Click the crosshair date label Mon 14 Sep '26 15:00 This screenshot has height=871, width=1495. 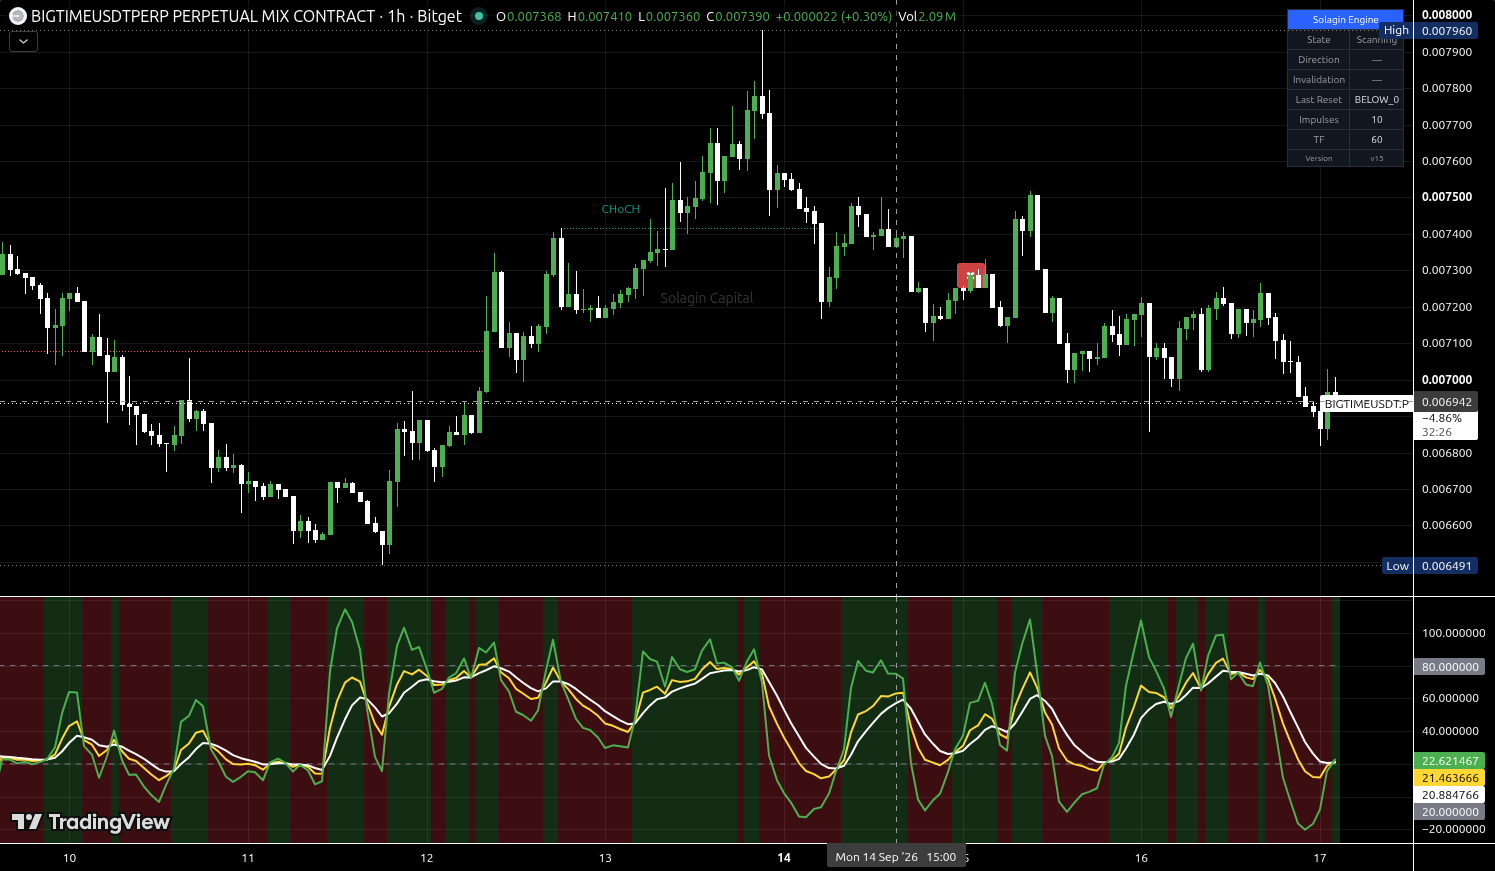pos(896,857)
